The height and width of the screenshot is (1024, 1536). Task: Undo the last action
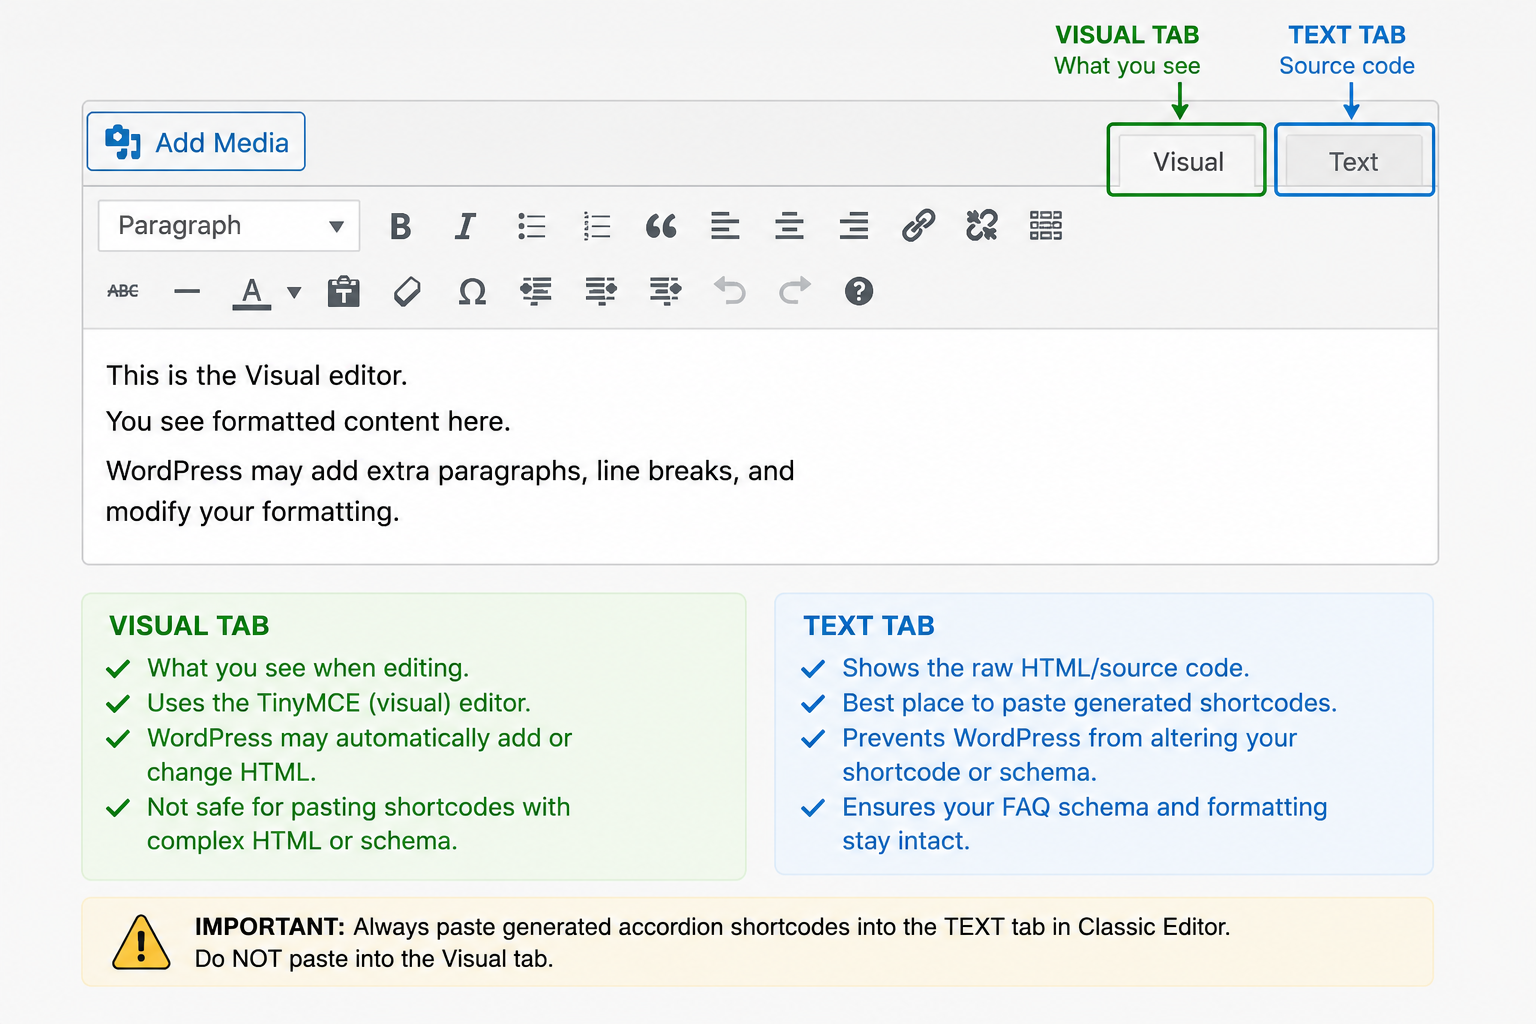pyautogui.click(x=730, y=291)
